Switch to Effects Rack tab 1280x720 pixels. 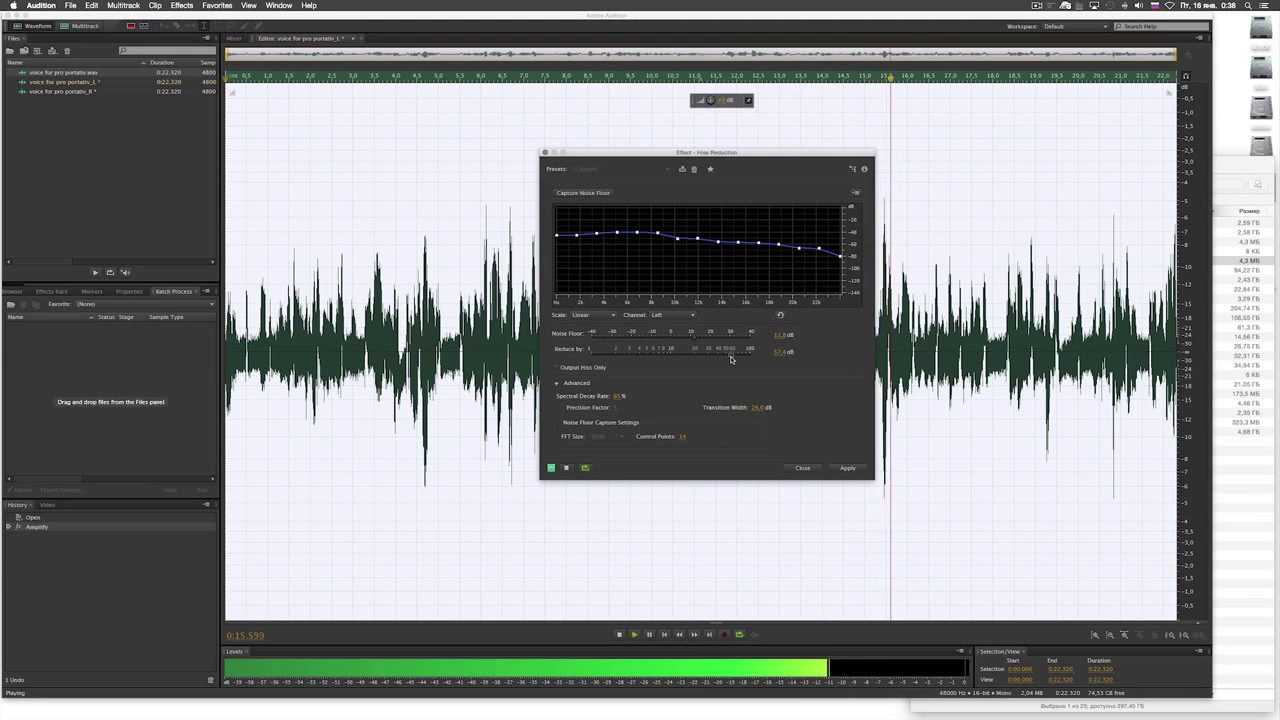[51, 291]
